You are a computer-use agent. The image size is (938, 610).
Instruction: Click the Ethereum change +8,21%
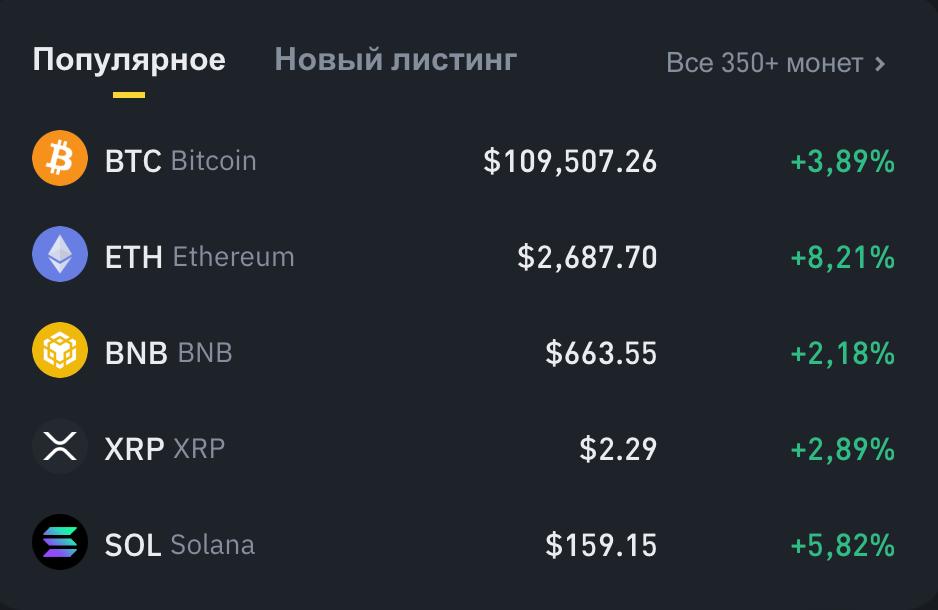[842, 257]
